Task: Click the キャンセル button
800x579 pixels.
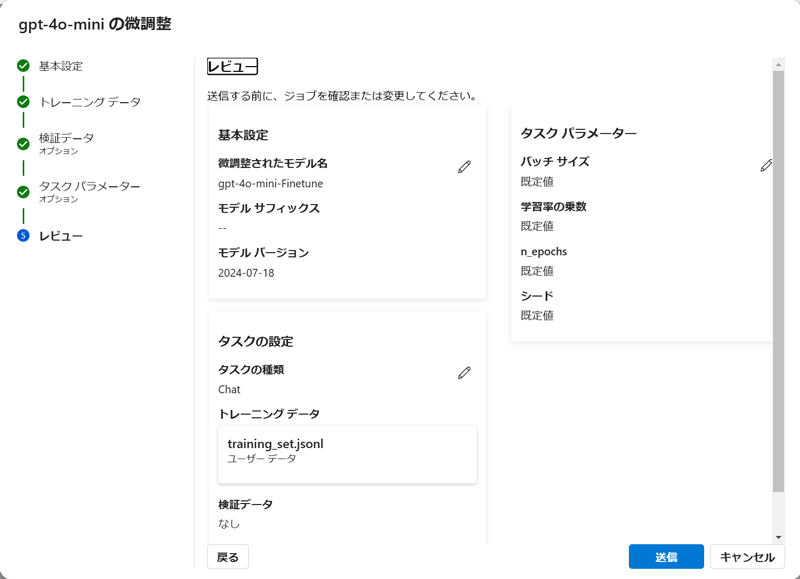Action: click(x=747, y=557)
